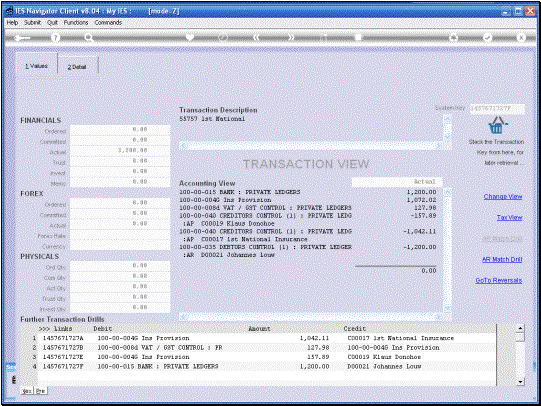Click the back arrow toolbar icon

coord(22,38)
